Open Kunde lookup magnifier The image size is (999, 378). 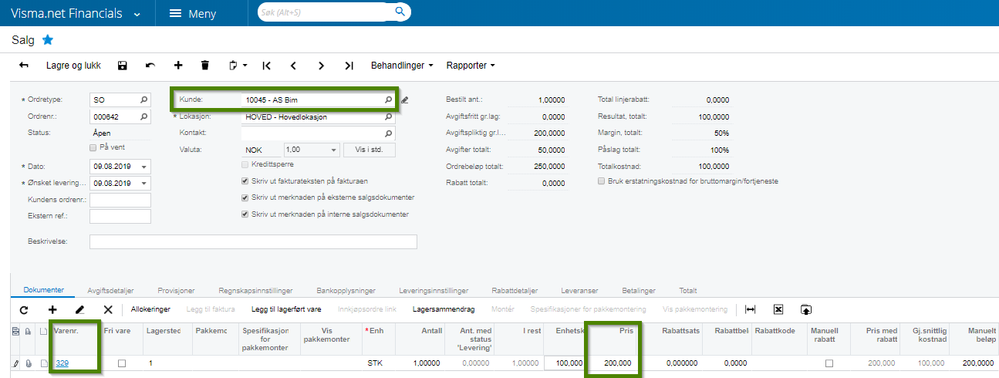point(388,100)
